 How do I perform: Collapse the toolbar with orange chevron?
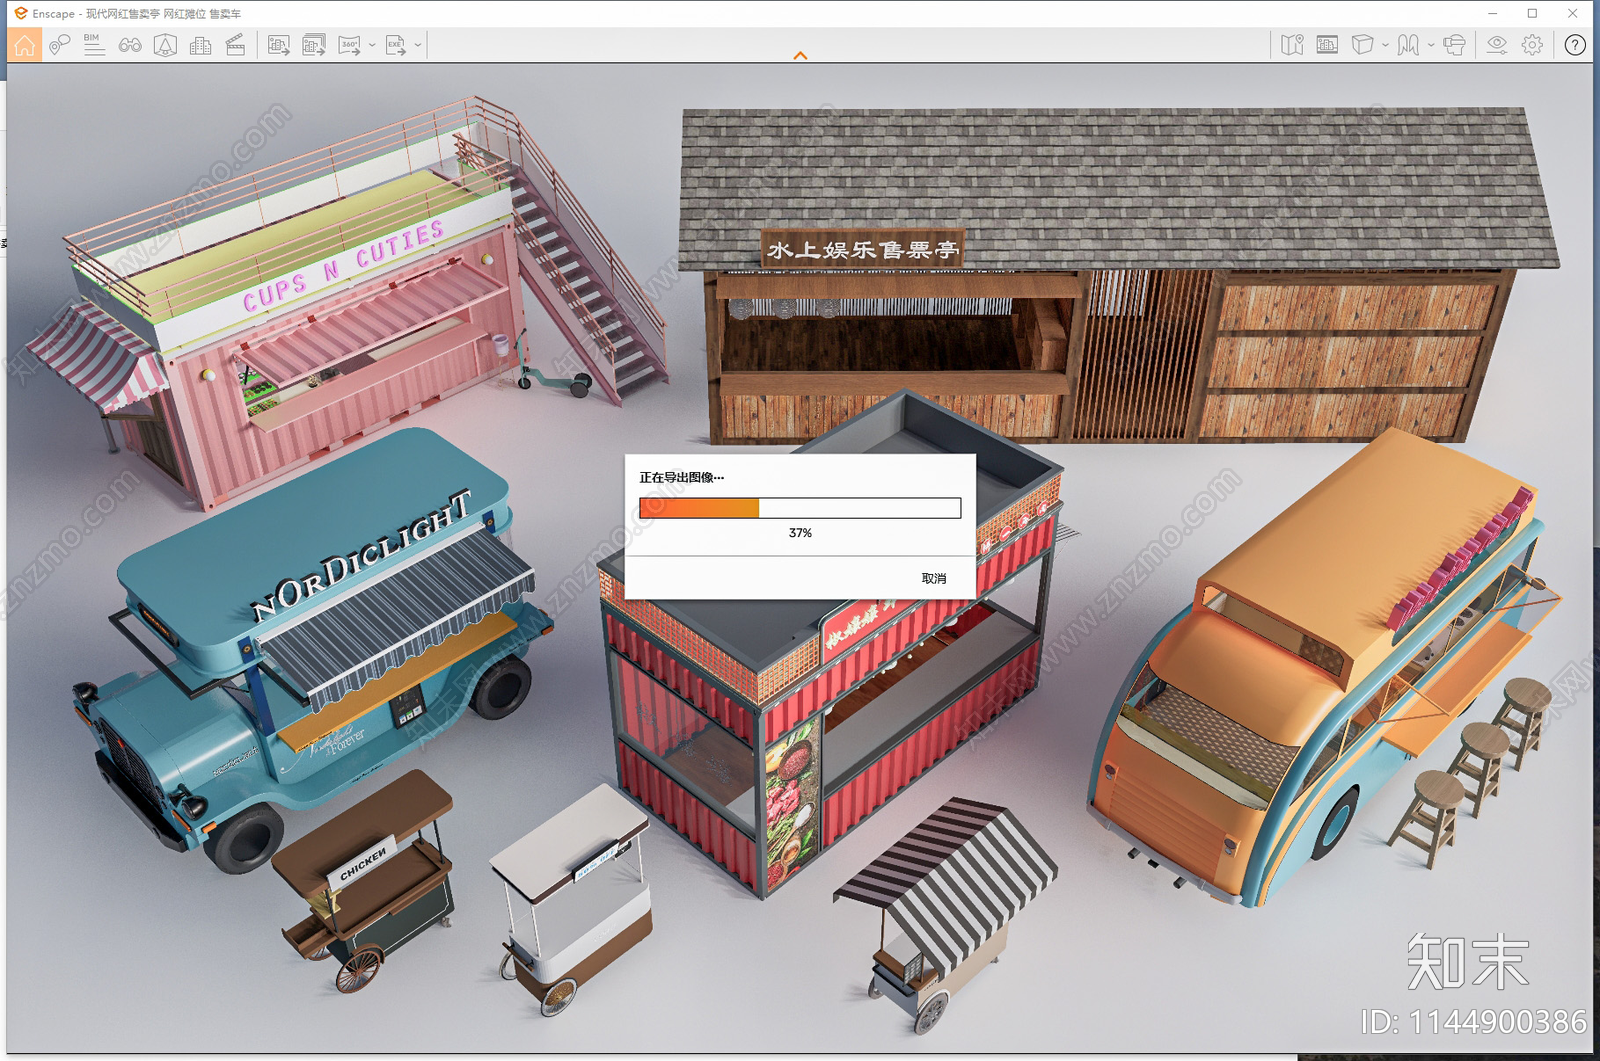coord(800,56)
